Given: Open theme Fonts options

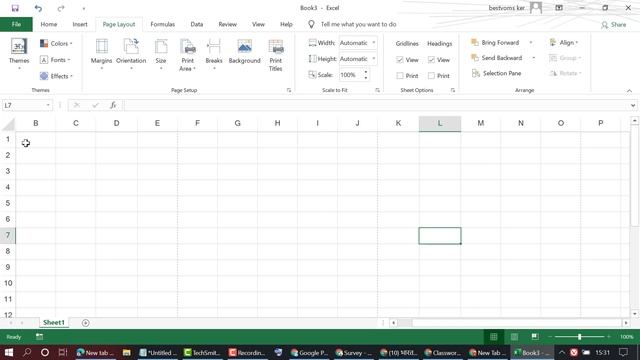Looking at the screenshot, I should pos(55,60).
